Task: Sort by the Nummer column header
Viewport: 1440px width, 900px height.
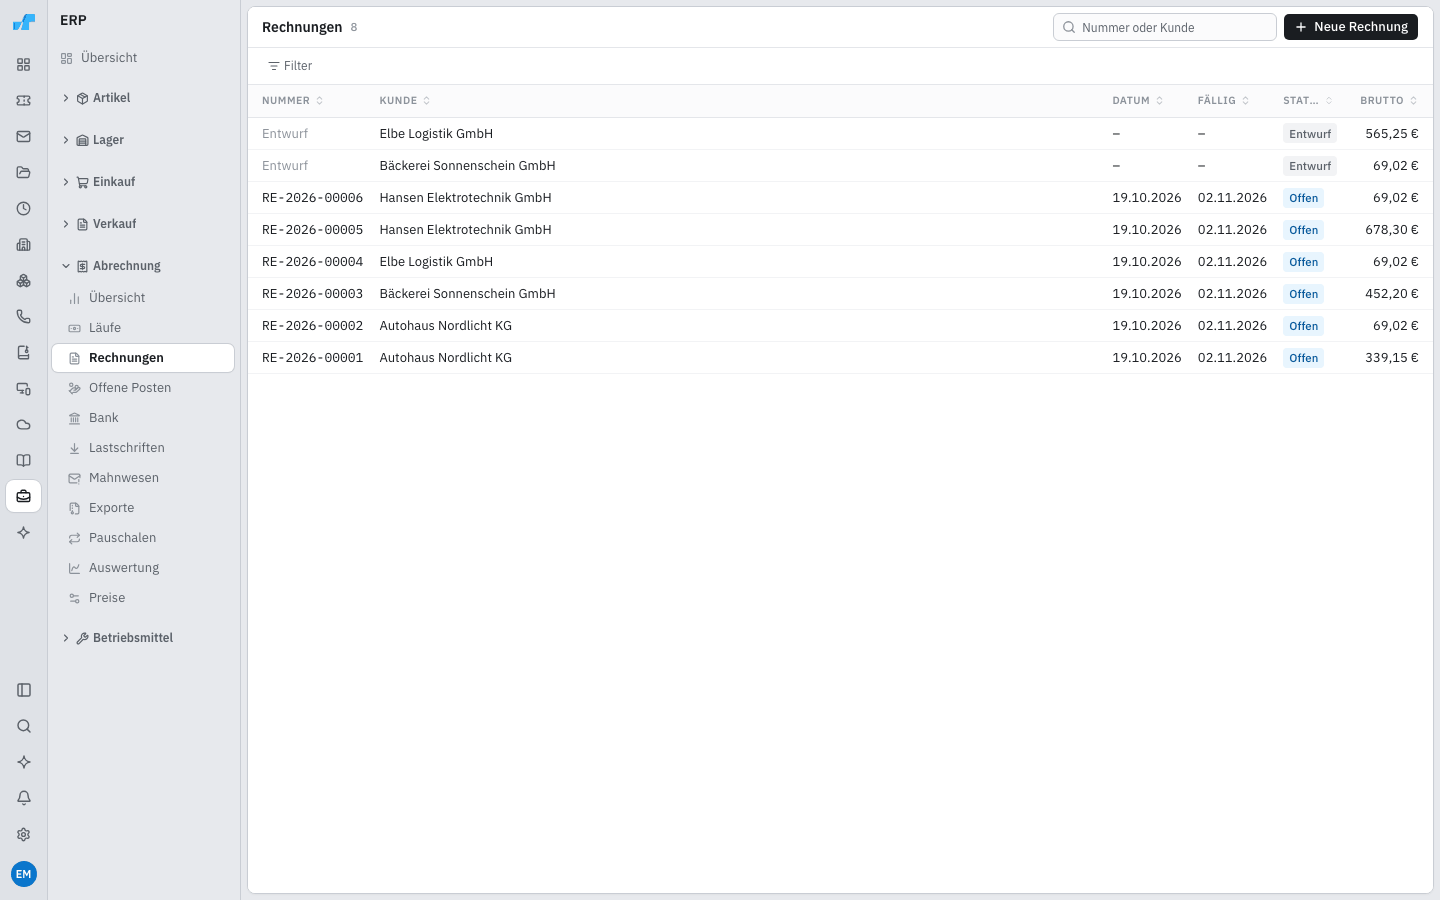Action: (292, 101)
